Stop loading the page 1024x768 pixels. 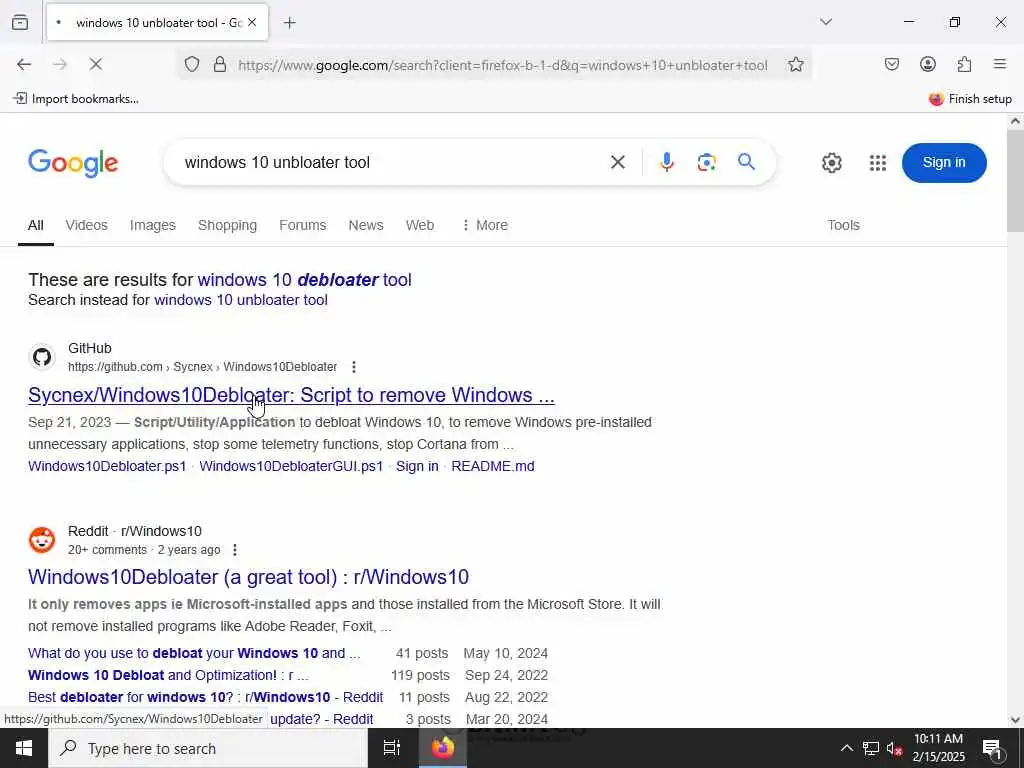click(95, 64)
